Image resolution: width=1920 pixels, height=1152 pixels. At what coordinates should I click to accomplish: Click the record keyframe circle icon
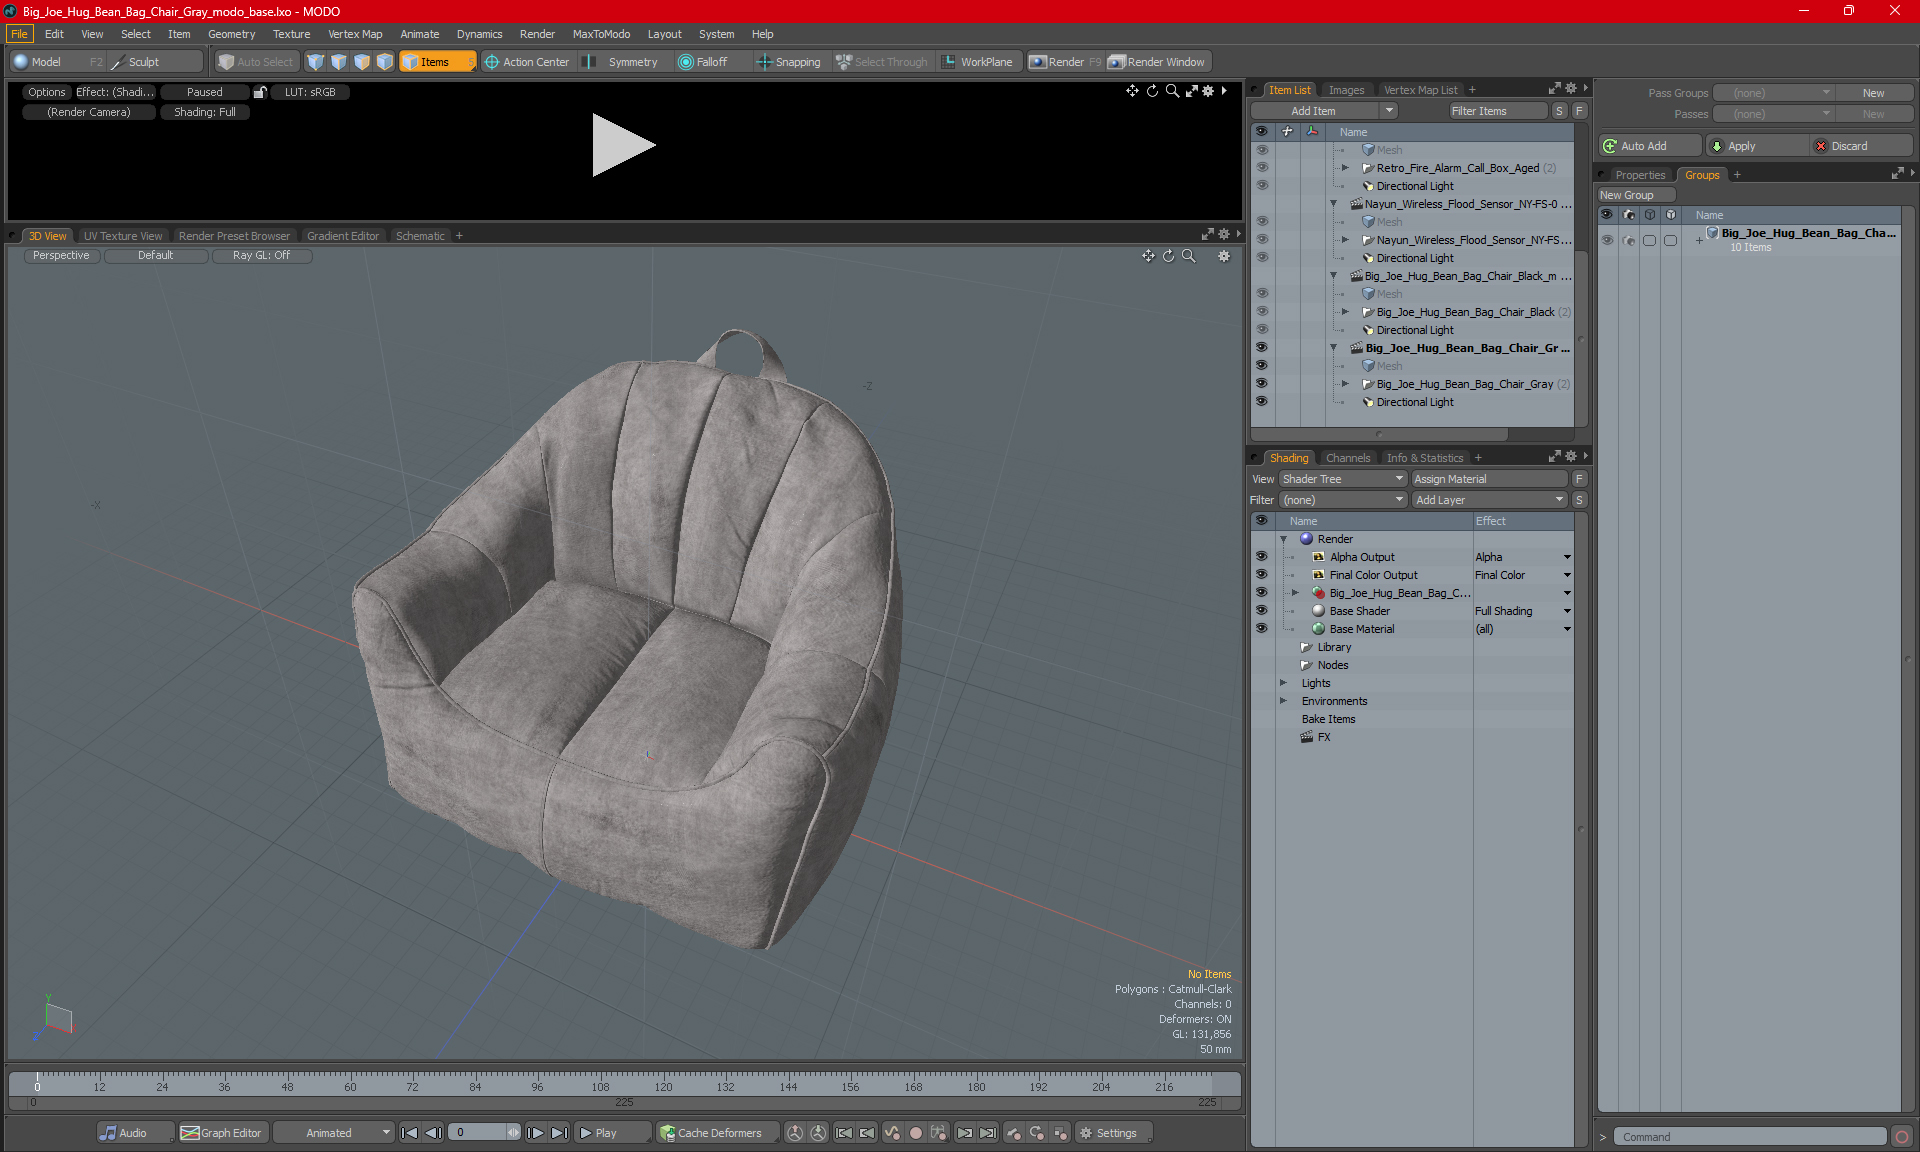pyautogui.click(x=915, y=1133)
